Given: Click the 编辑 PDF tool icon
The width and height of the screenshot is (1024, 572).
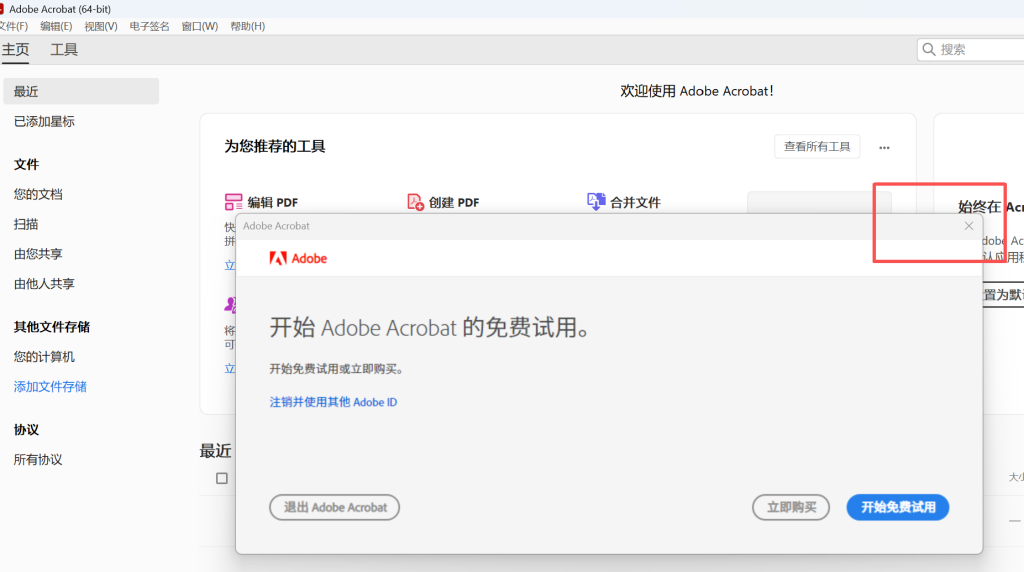Looking at the screenshot, I should tap(234, 202).
